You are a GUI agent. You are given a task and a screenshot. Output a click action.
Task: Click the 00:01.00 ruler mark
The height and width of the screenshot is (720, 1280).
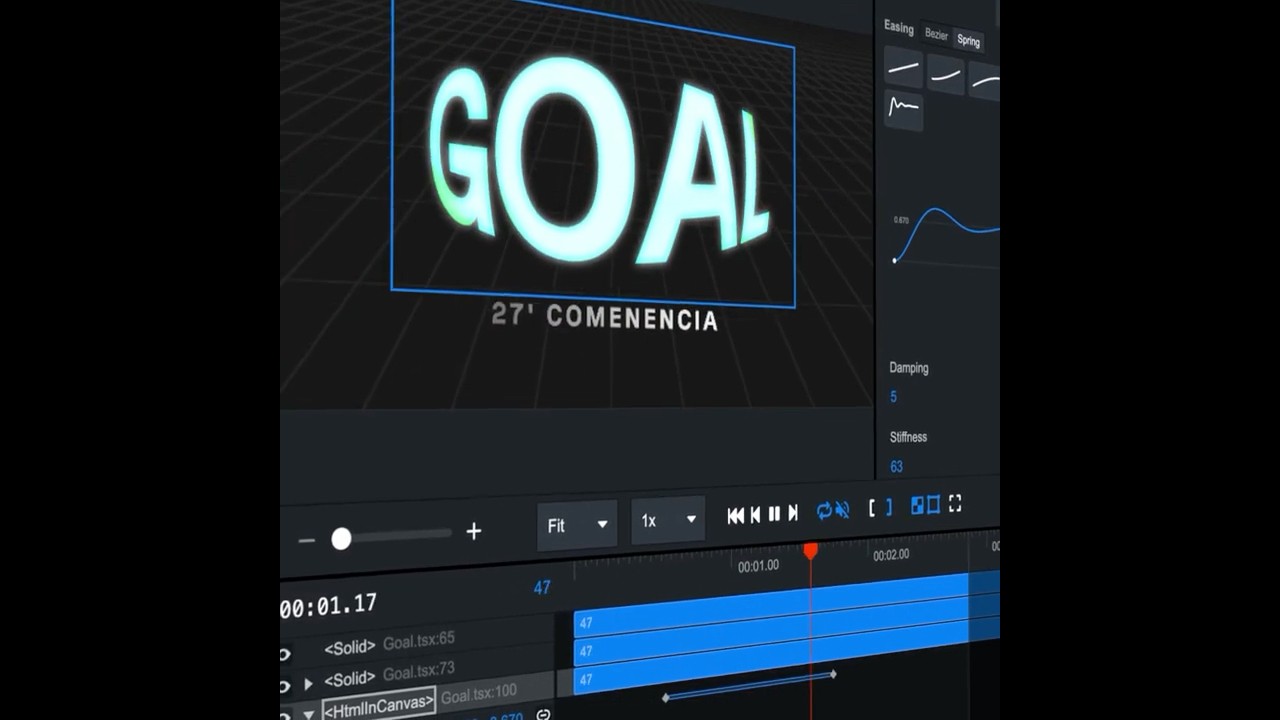point(758,566)
